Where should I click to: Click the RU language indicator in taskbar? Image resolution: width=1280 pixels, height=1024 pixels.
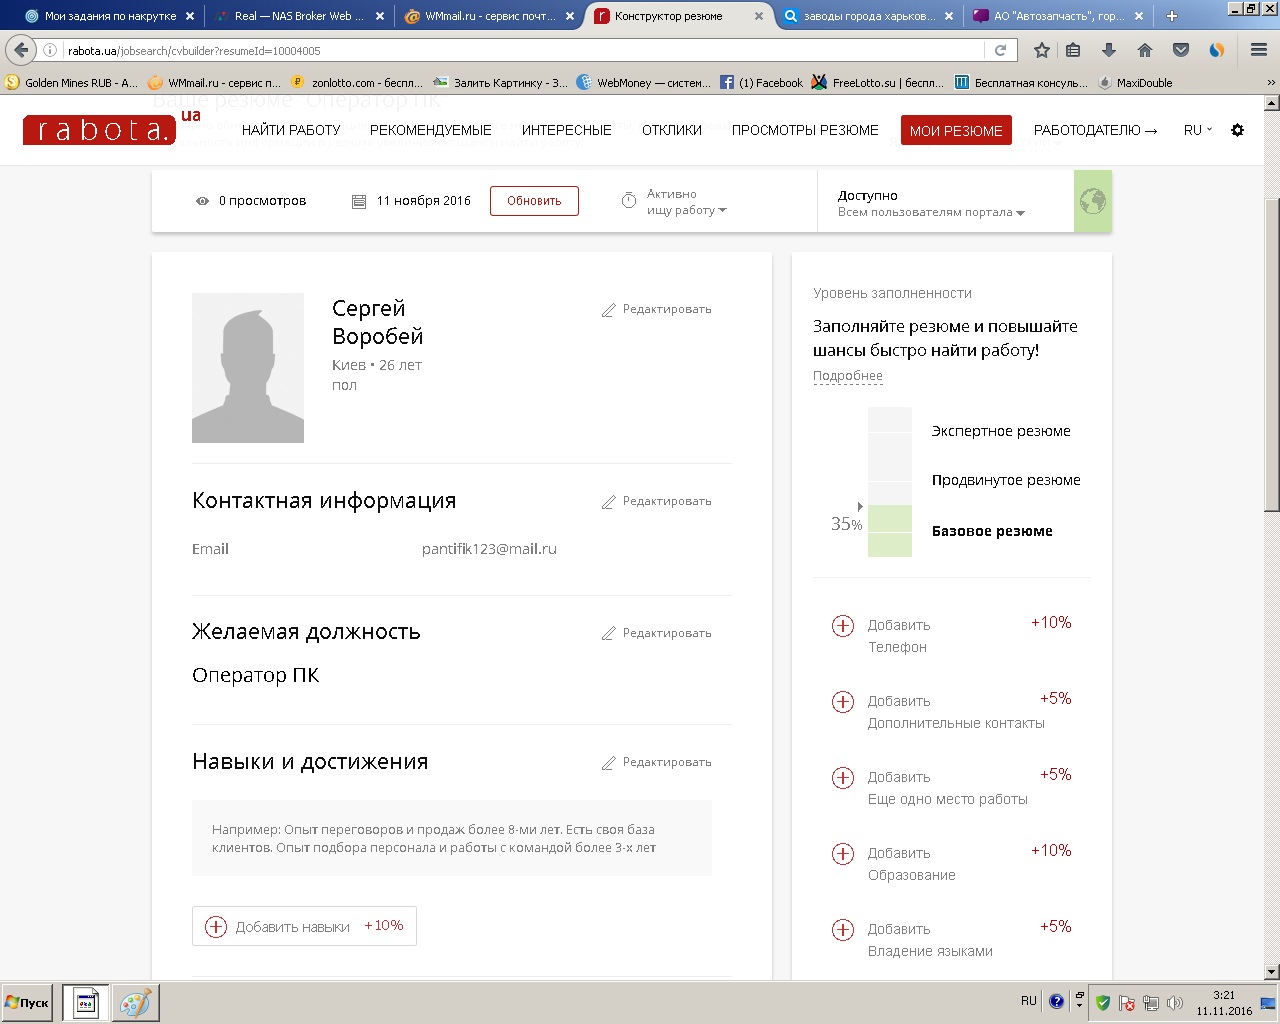1029,1001
